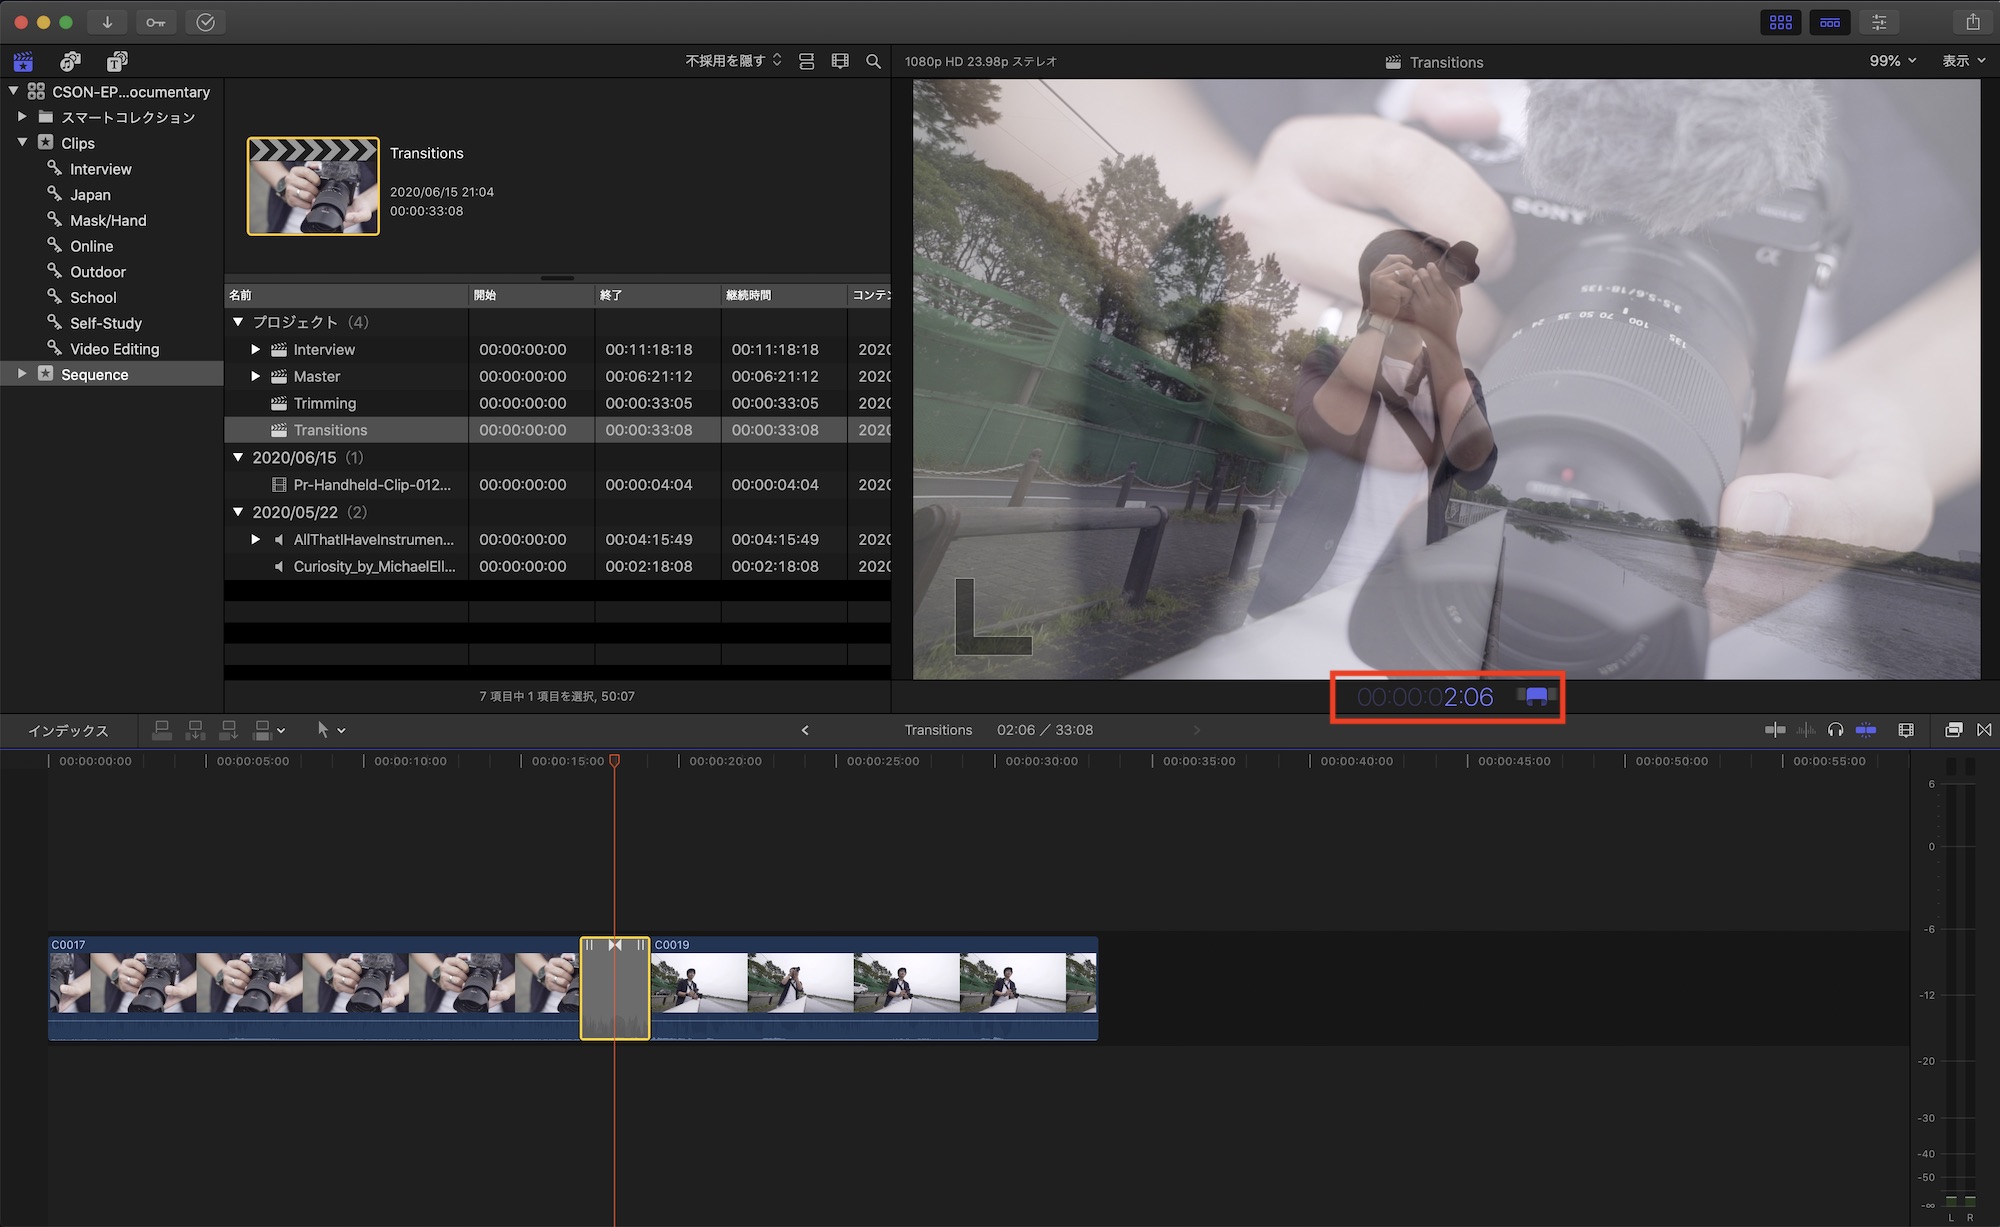This screenshot has height=1227, width=2000.
Task: Open the Photos and Audio sidebar
Action: pyautogui.click(x=70, y=62)
